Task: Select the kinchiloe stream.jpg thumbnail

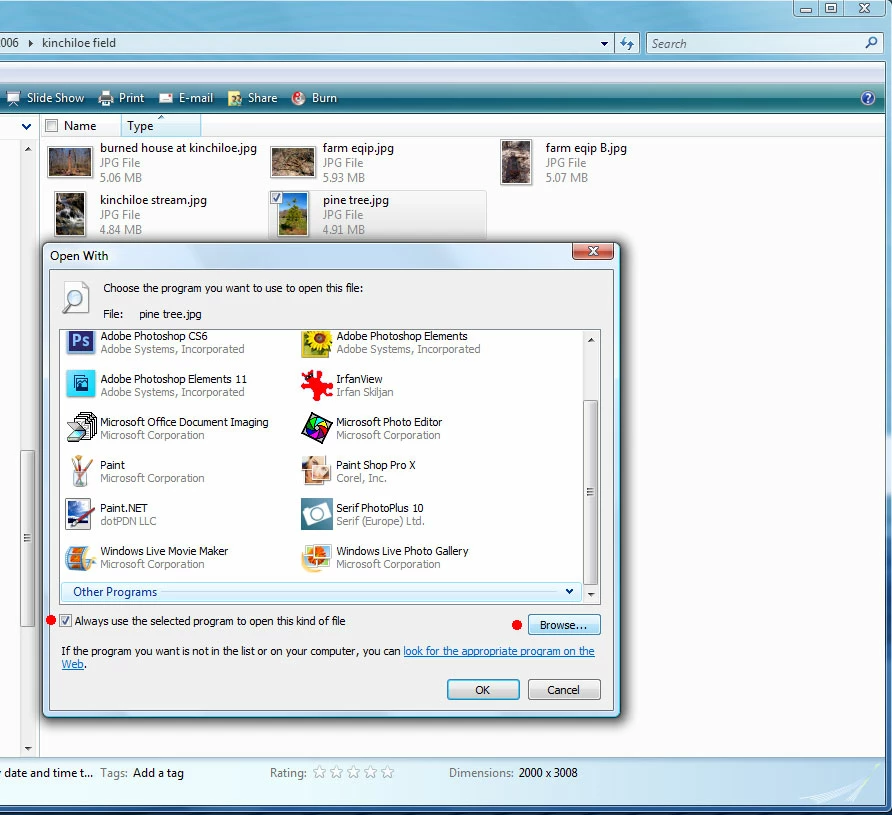Action: [x=70, y=214]
